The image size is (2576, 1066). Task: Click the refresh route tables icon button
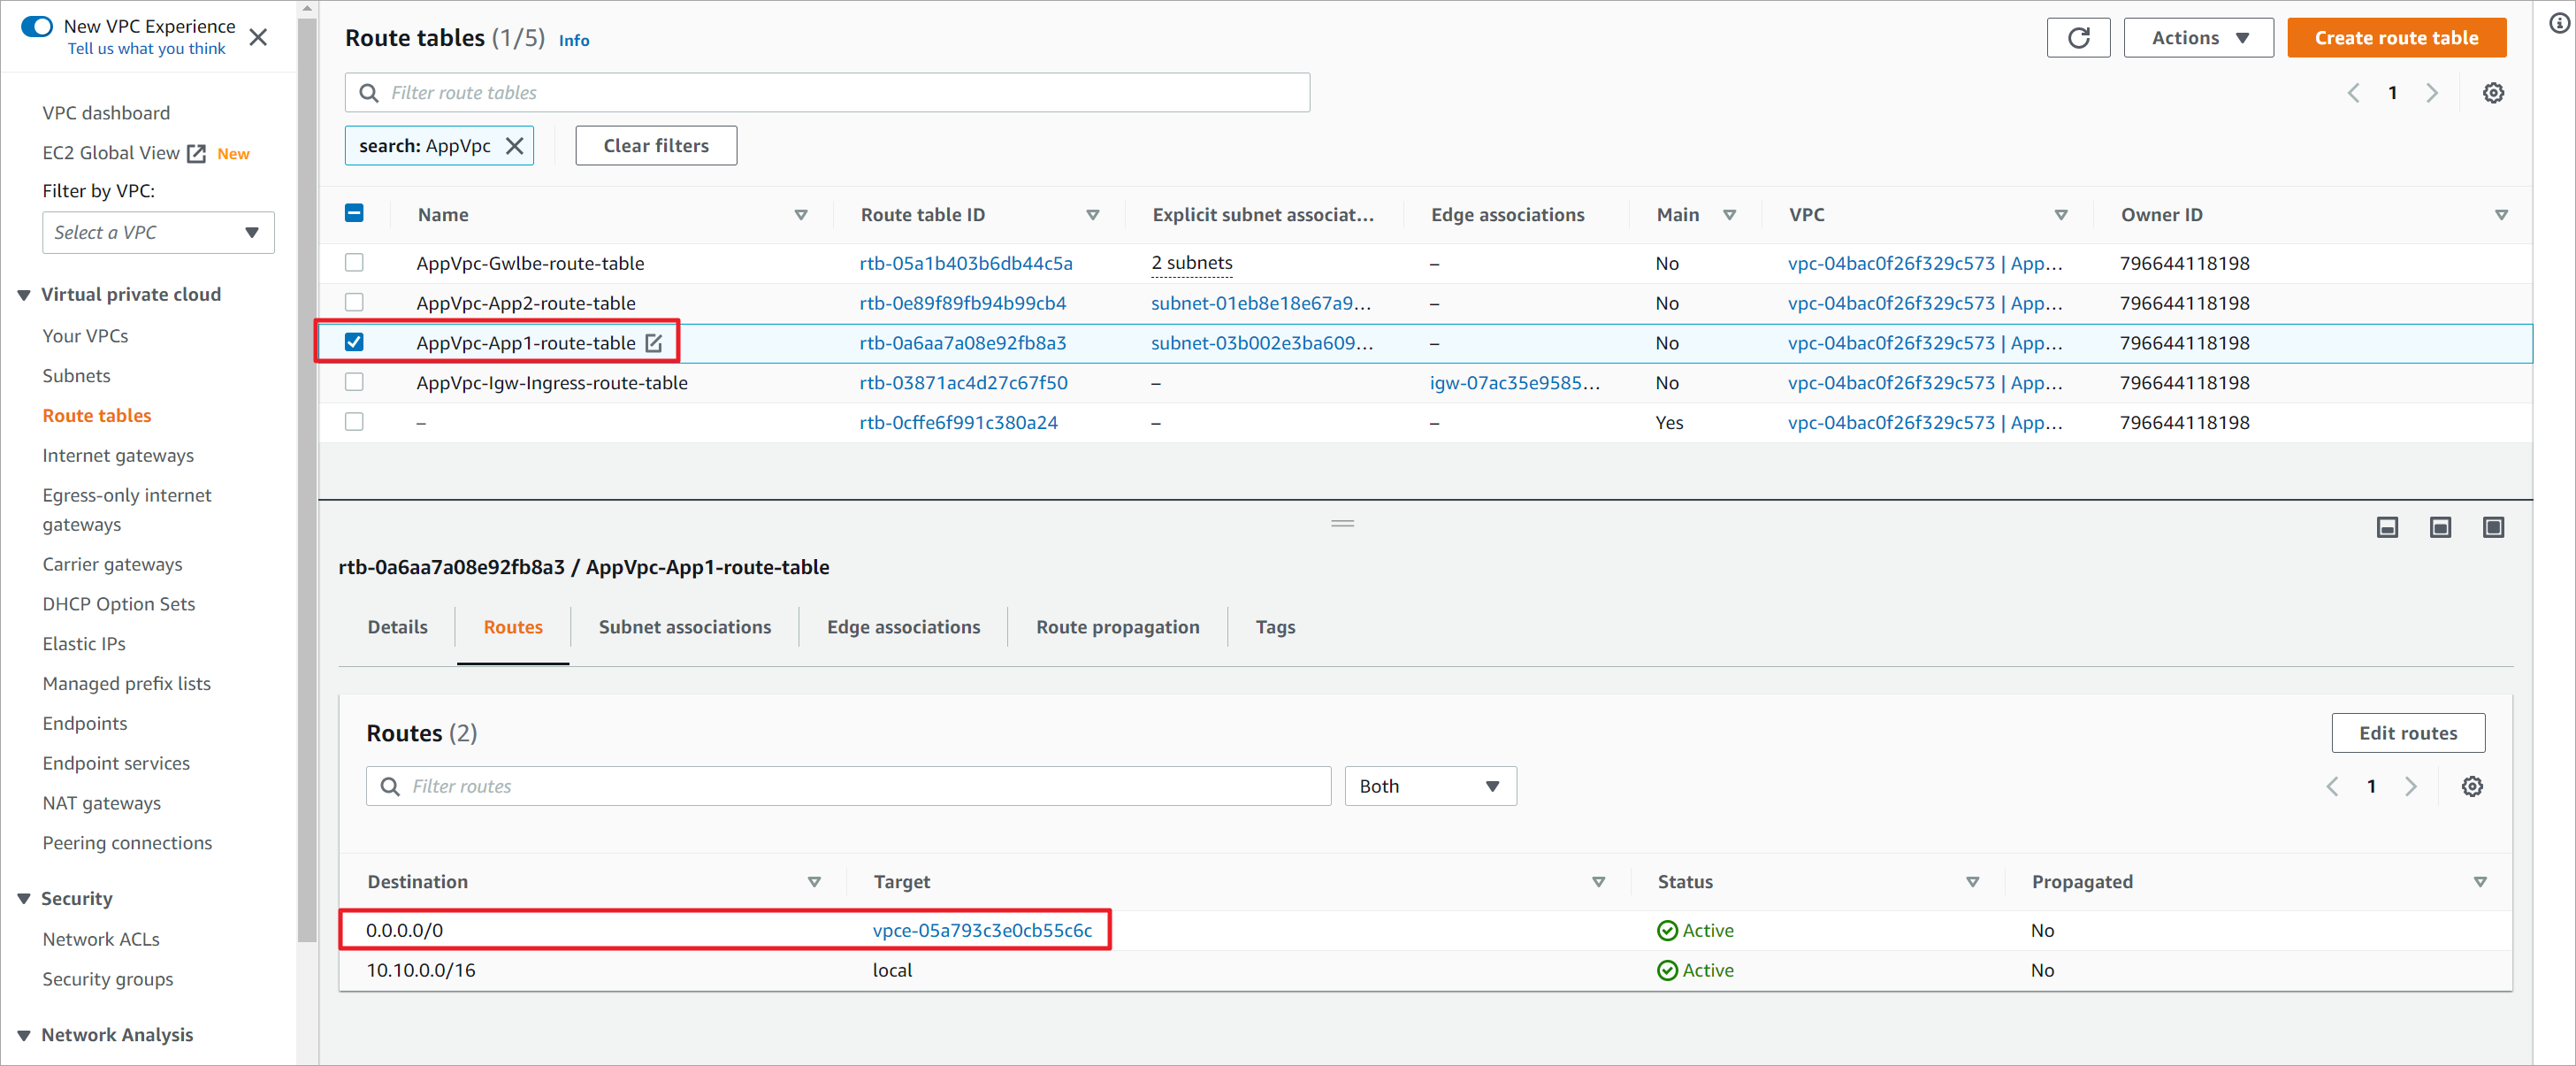coord(2078,38)
